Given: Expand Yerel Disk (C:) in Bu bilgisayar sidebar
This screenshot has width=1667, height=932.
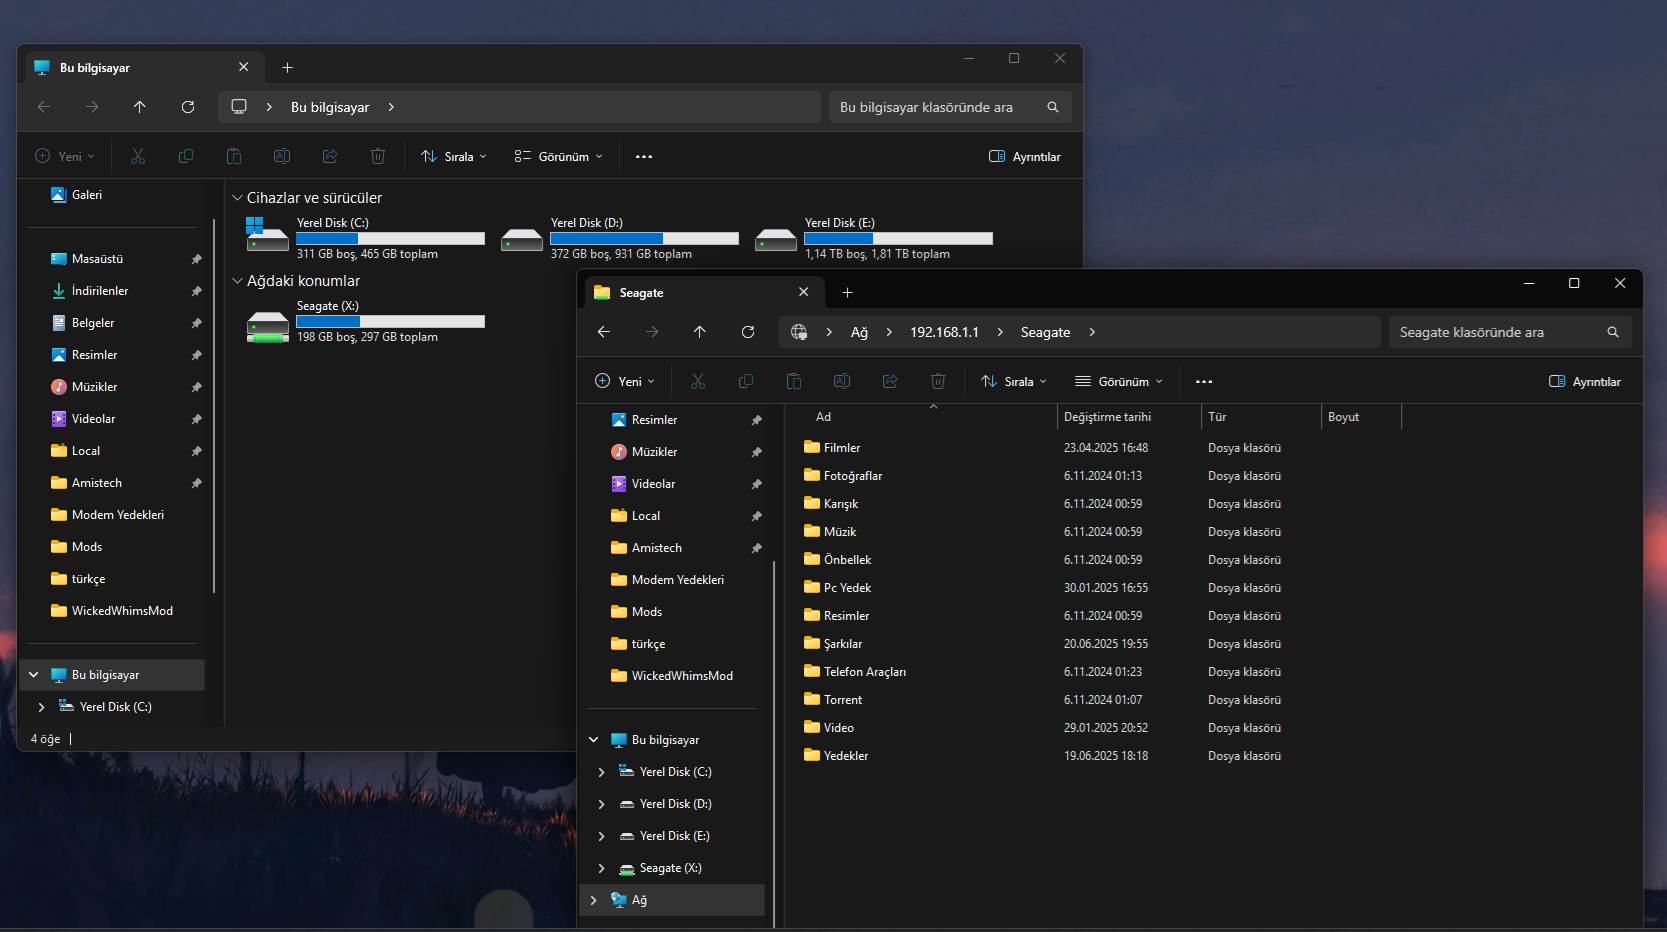Looking at the screenshot, I should [x=41, y=707].
